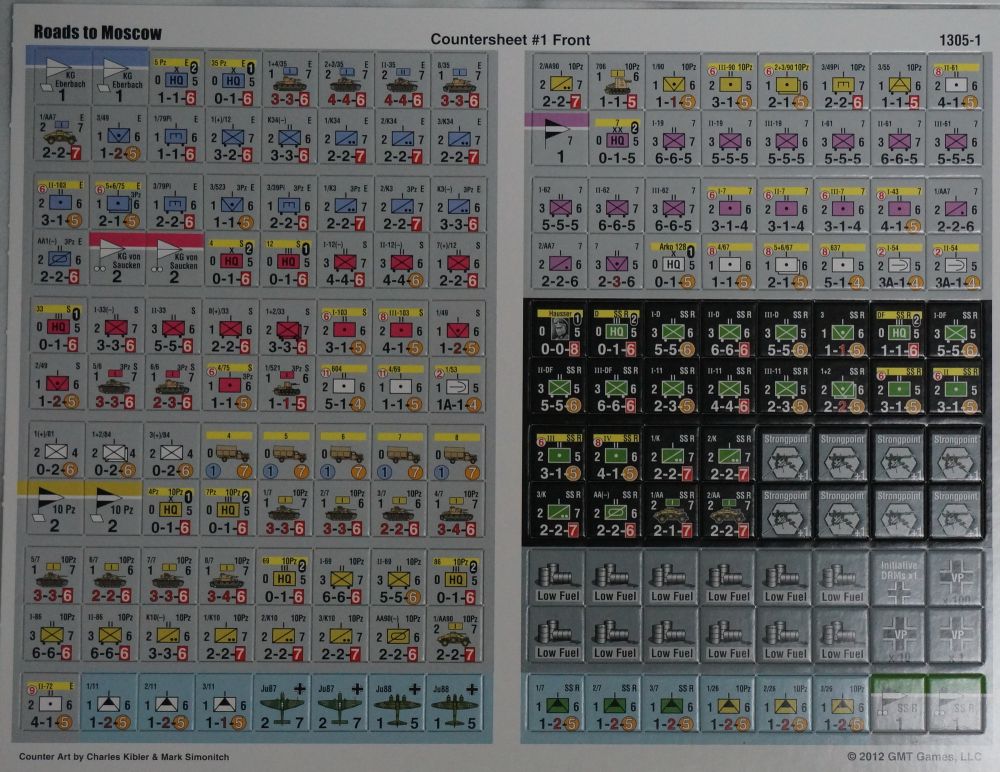
Task: Select the I-19 6-6-5 infantry counter
Action: point(673,138)
